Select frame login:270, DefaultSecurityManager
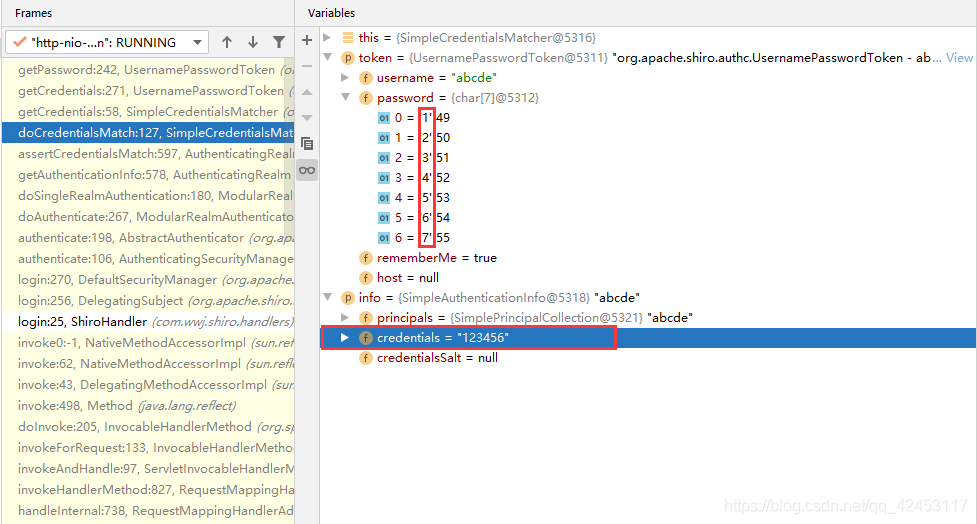Image resolution: width=977 pixels, height=524 pixels. (148, 280)
